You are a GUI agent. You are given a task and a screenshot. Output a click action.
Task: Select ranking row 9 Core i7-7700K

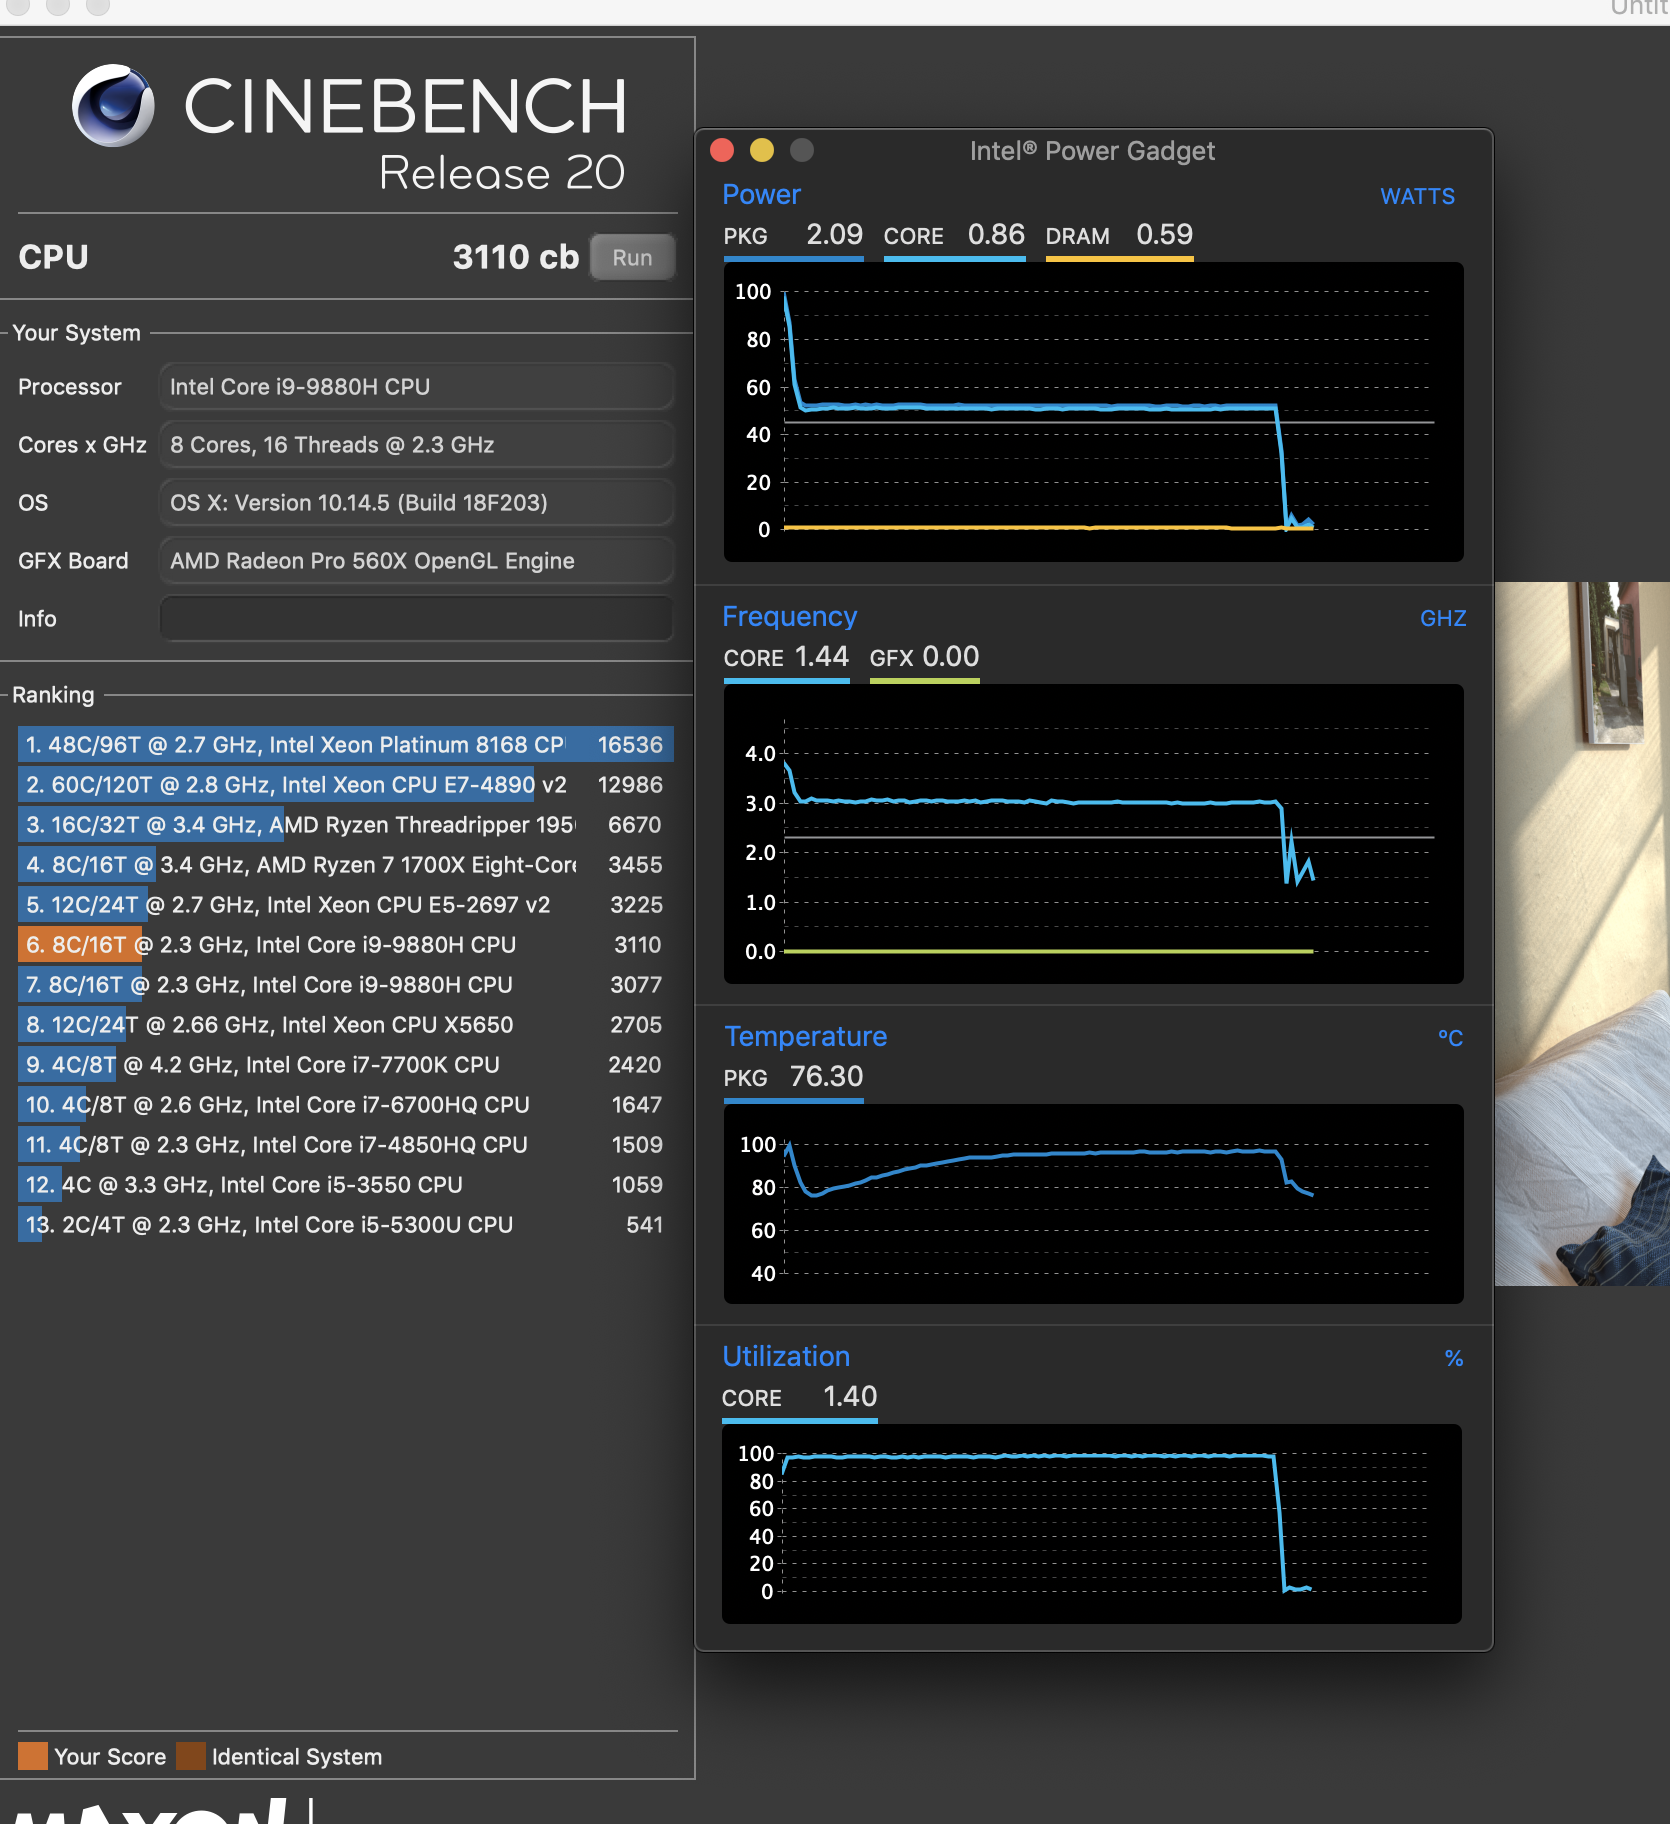coord(345,1065)
